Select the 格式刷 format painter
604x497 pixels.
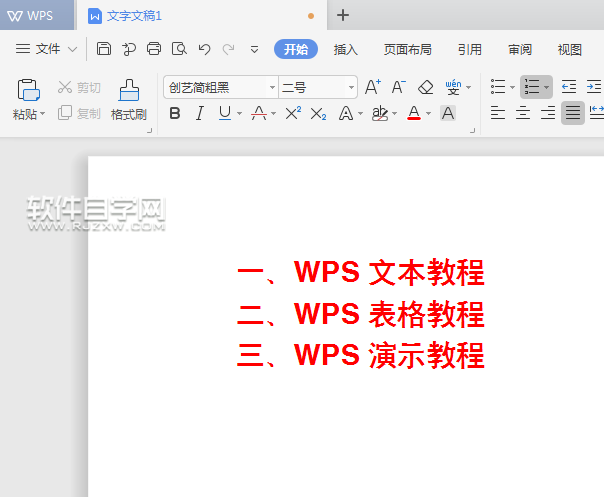coord(129,100)
